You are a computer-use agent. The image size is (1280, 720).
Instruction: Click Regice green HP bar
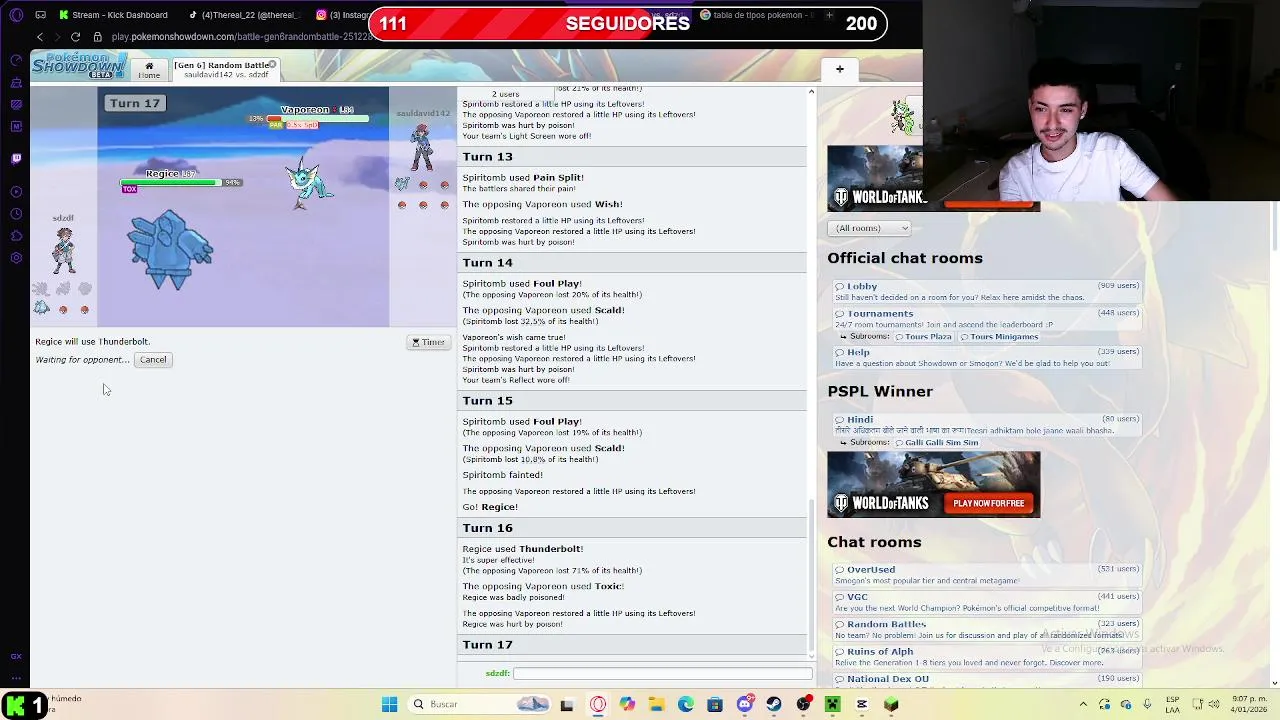pos(170,183)
